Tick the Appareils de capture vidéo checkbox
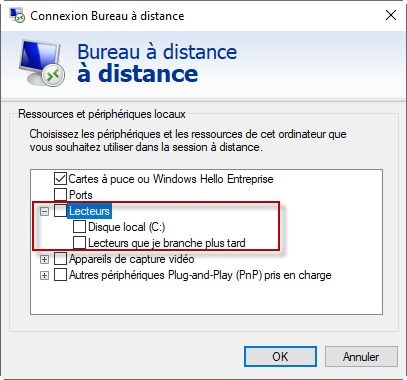Viewport: 407px width, 380px height. [x=60, y=259]
